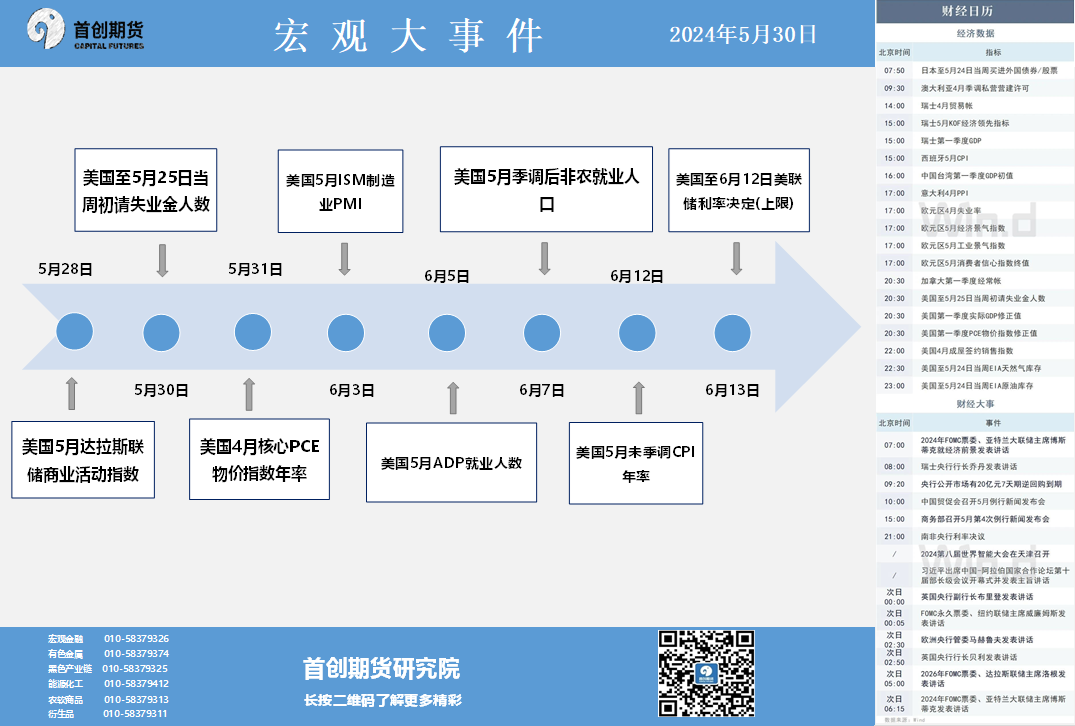Click 能源化工 phone number 010-58379412
Image resolution: width=1075 pixels, height=726 pixels.
pyautogui.click(x=136, y=684)
